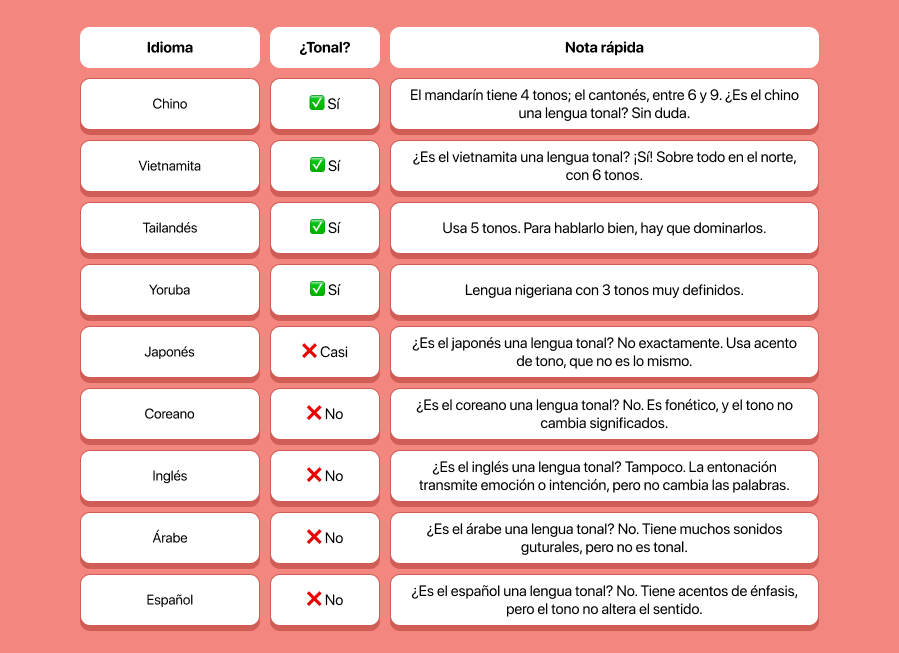Select the Chino language cell

(170, 104)
